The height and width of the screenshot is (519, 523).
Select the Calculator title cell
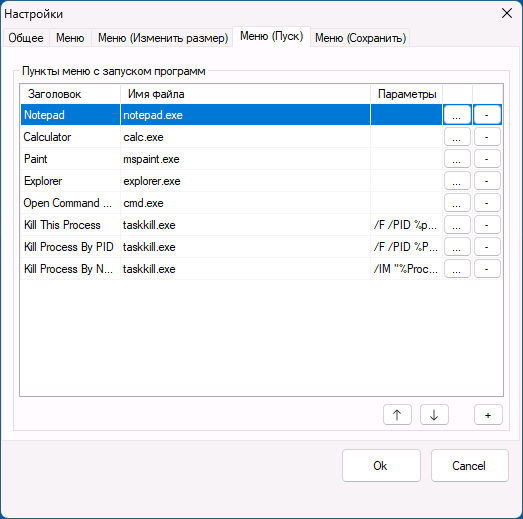pyautogui.click(x=70, y=137)
